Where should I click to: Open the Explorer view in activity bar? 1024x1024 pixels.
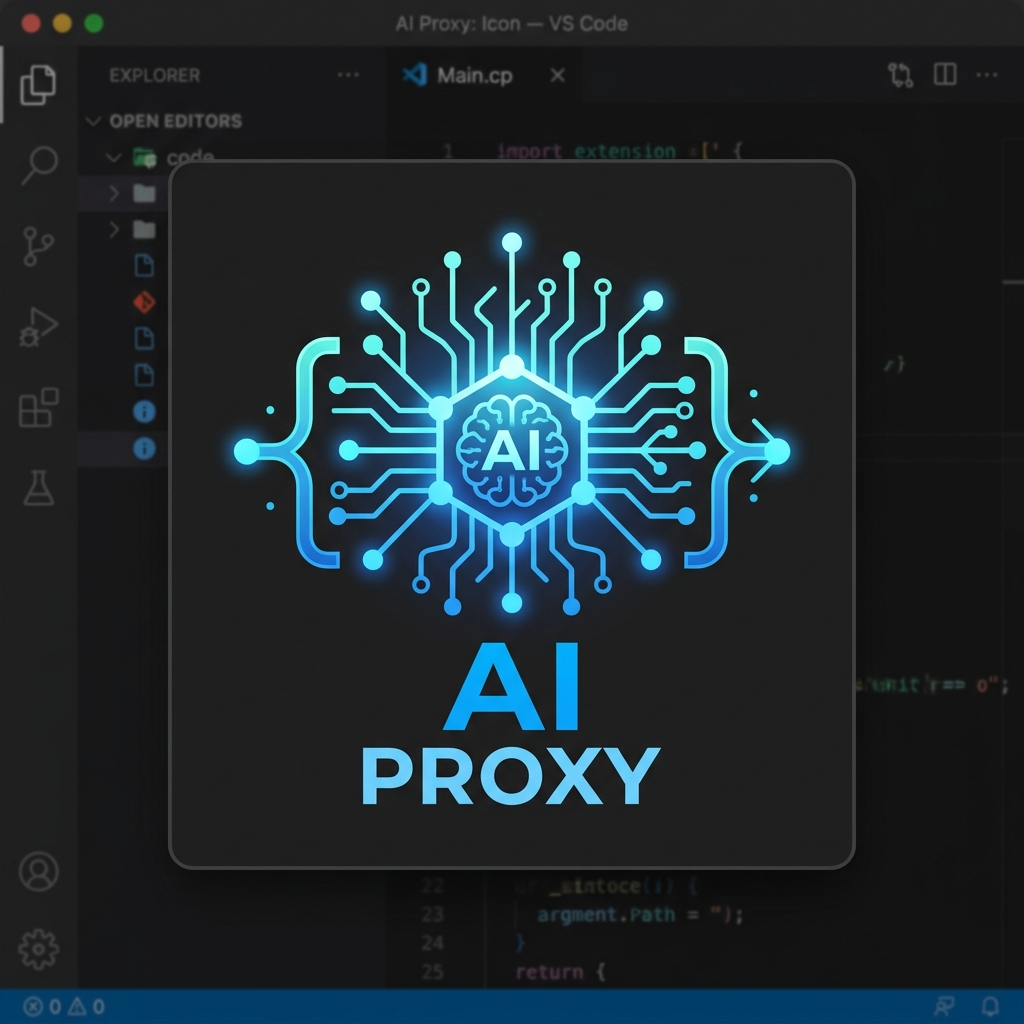38,85
